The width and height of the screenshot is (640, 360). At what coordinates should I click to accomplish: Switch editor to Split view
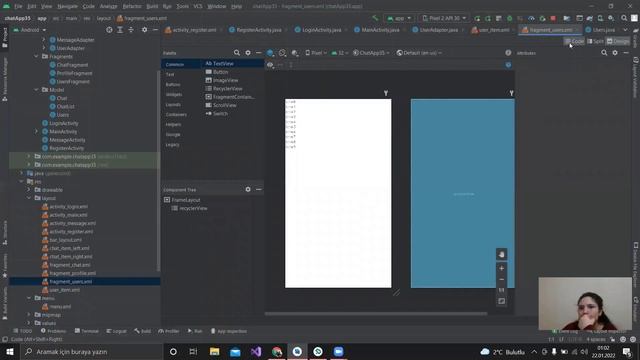(595, 41)
